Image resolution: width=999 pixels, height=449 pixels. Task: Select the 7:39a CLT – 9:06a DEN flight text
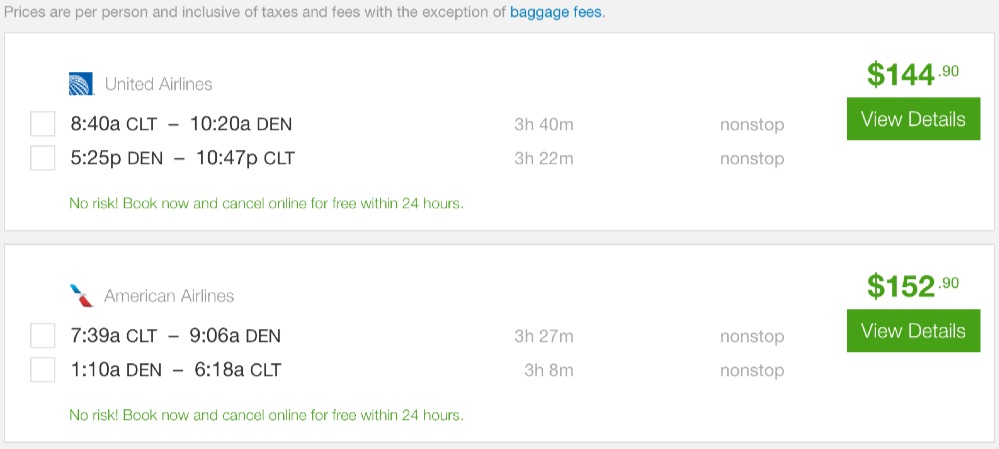click(176, 336)
